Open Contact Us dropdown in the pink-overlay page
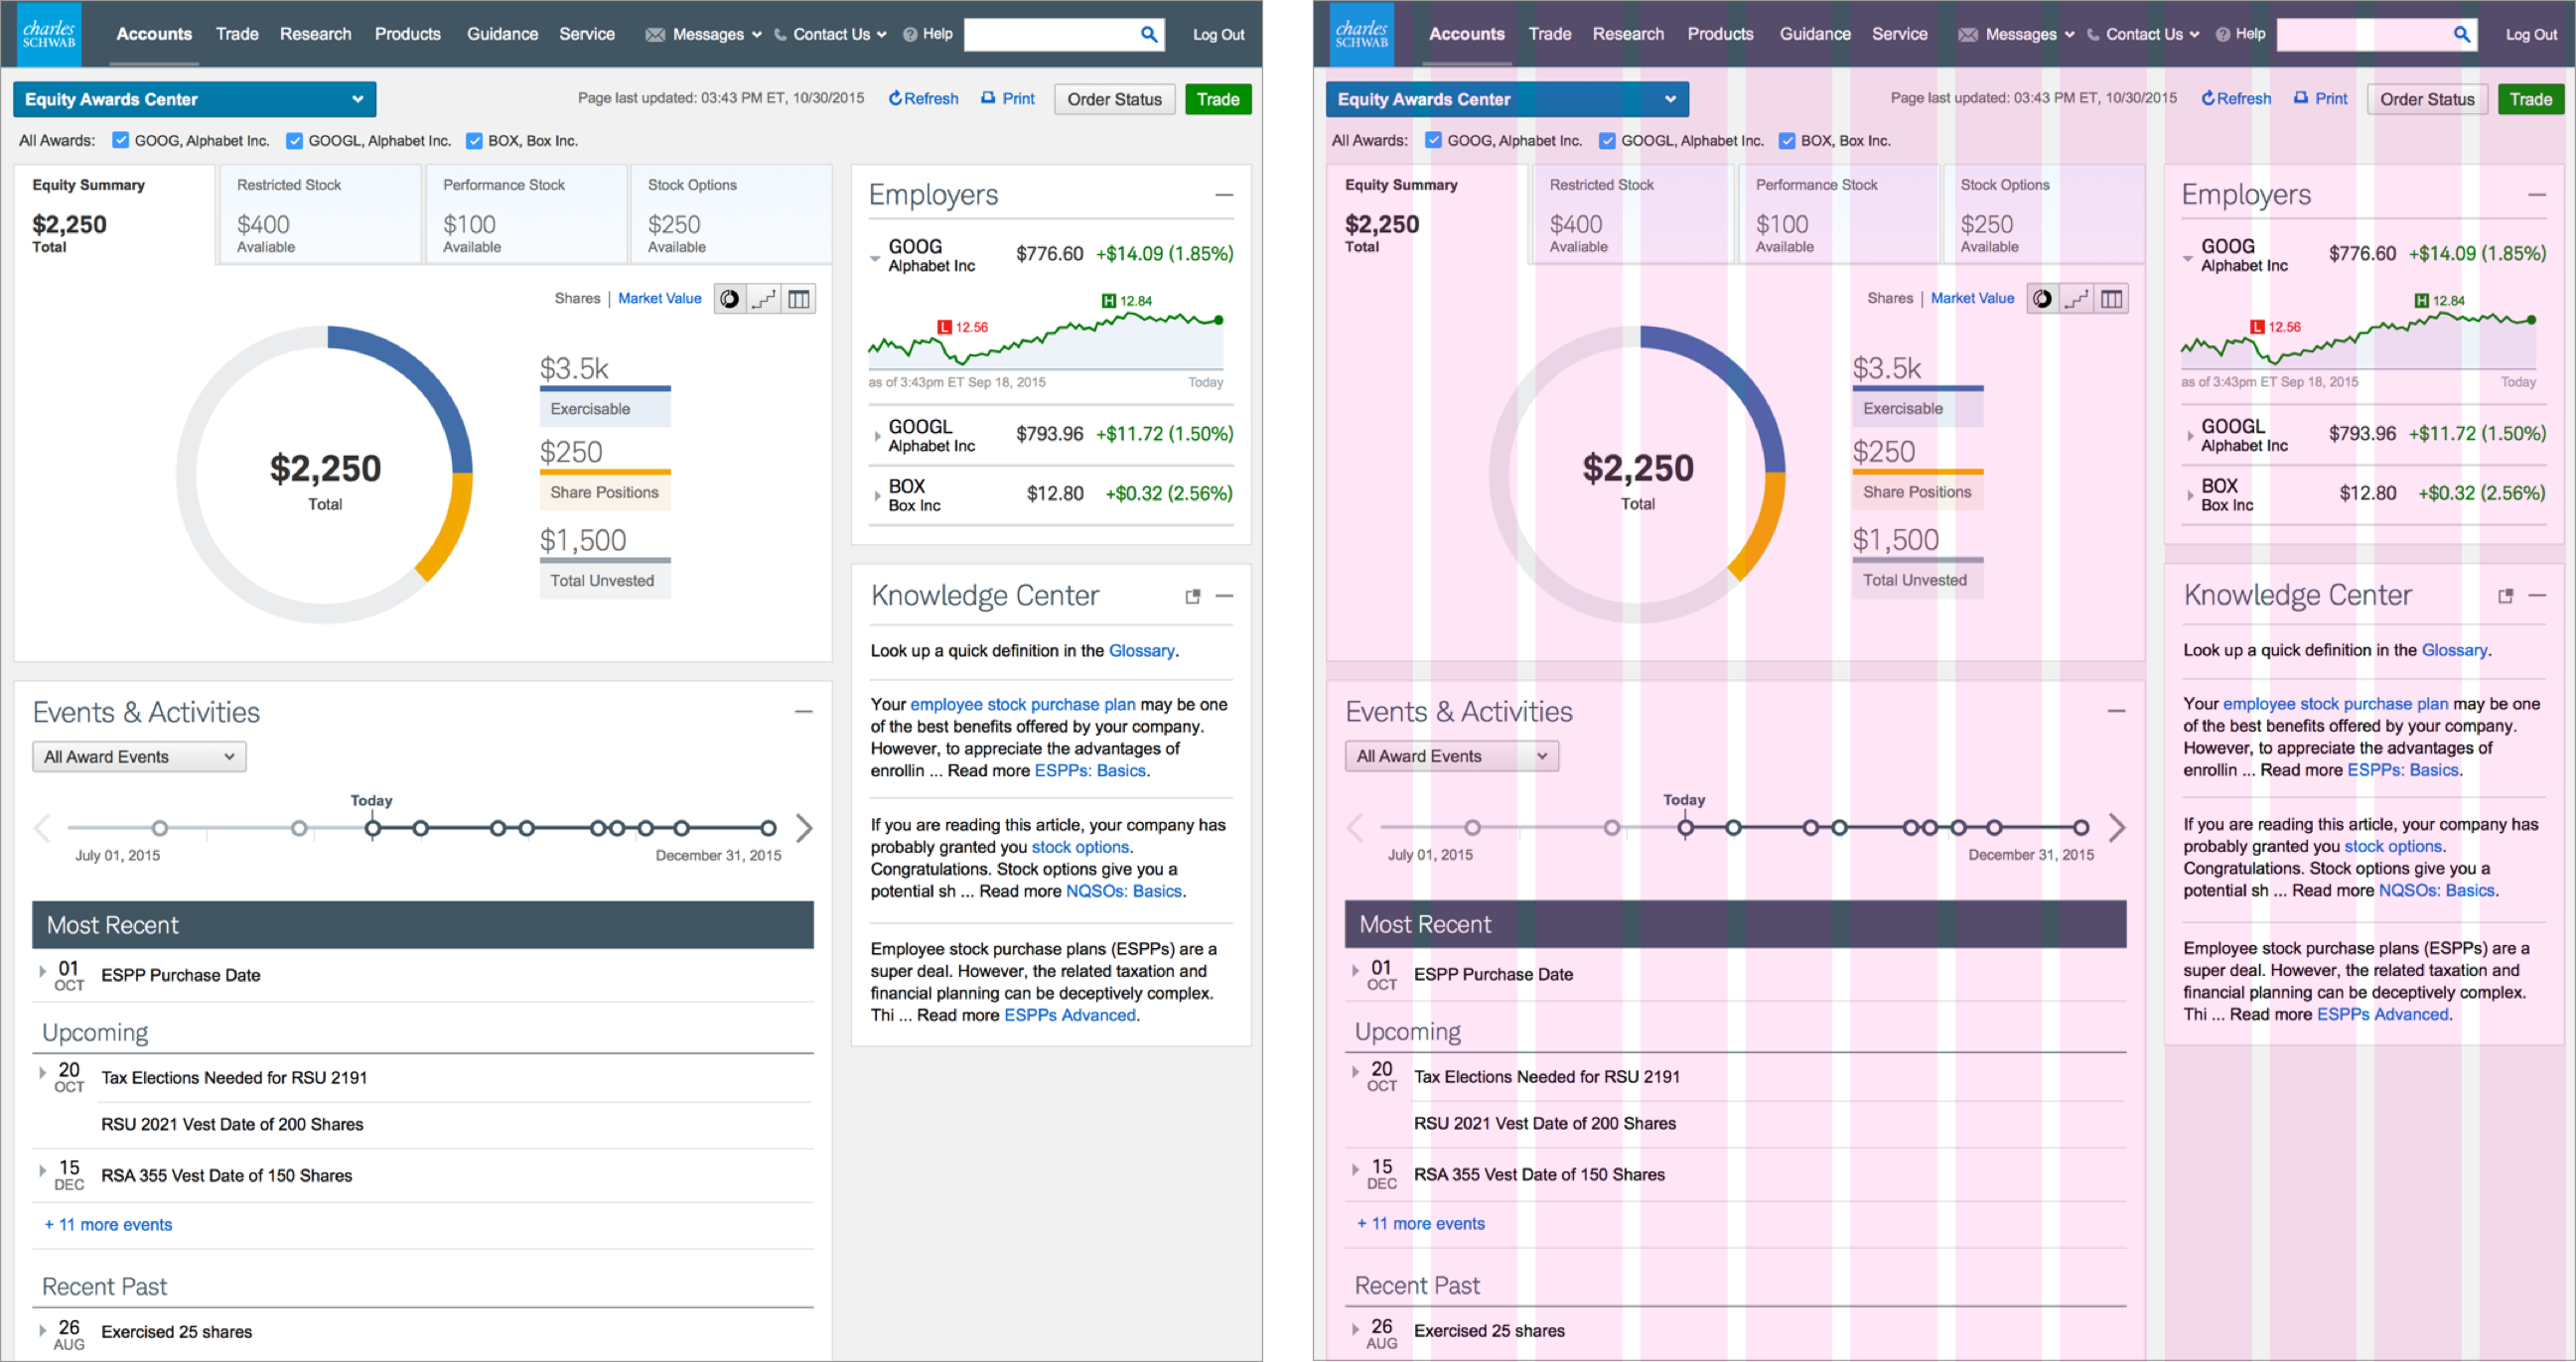Image resolution: width=2576 pixels, height=1362 pixels. coord(2152,34)
